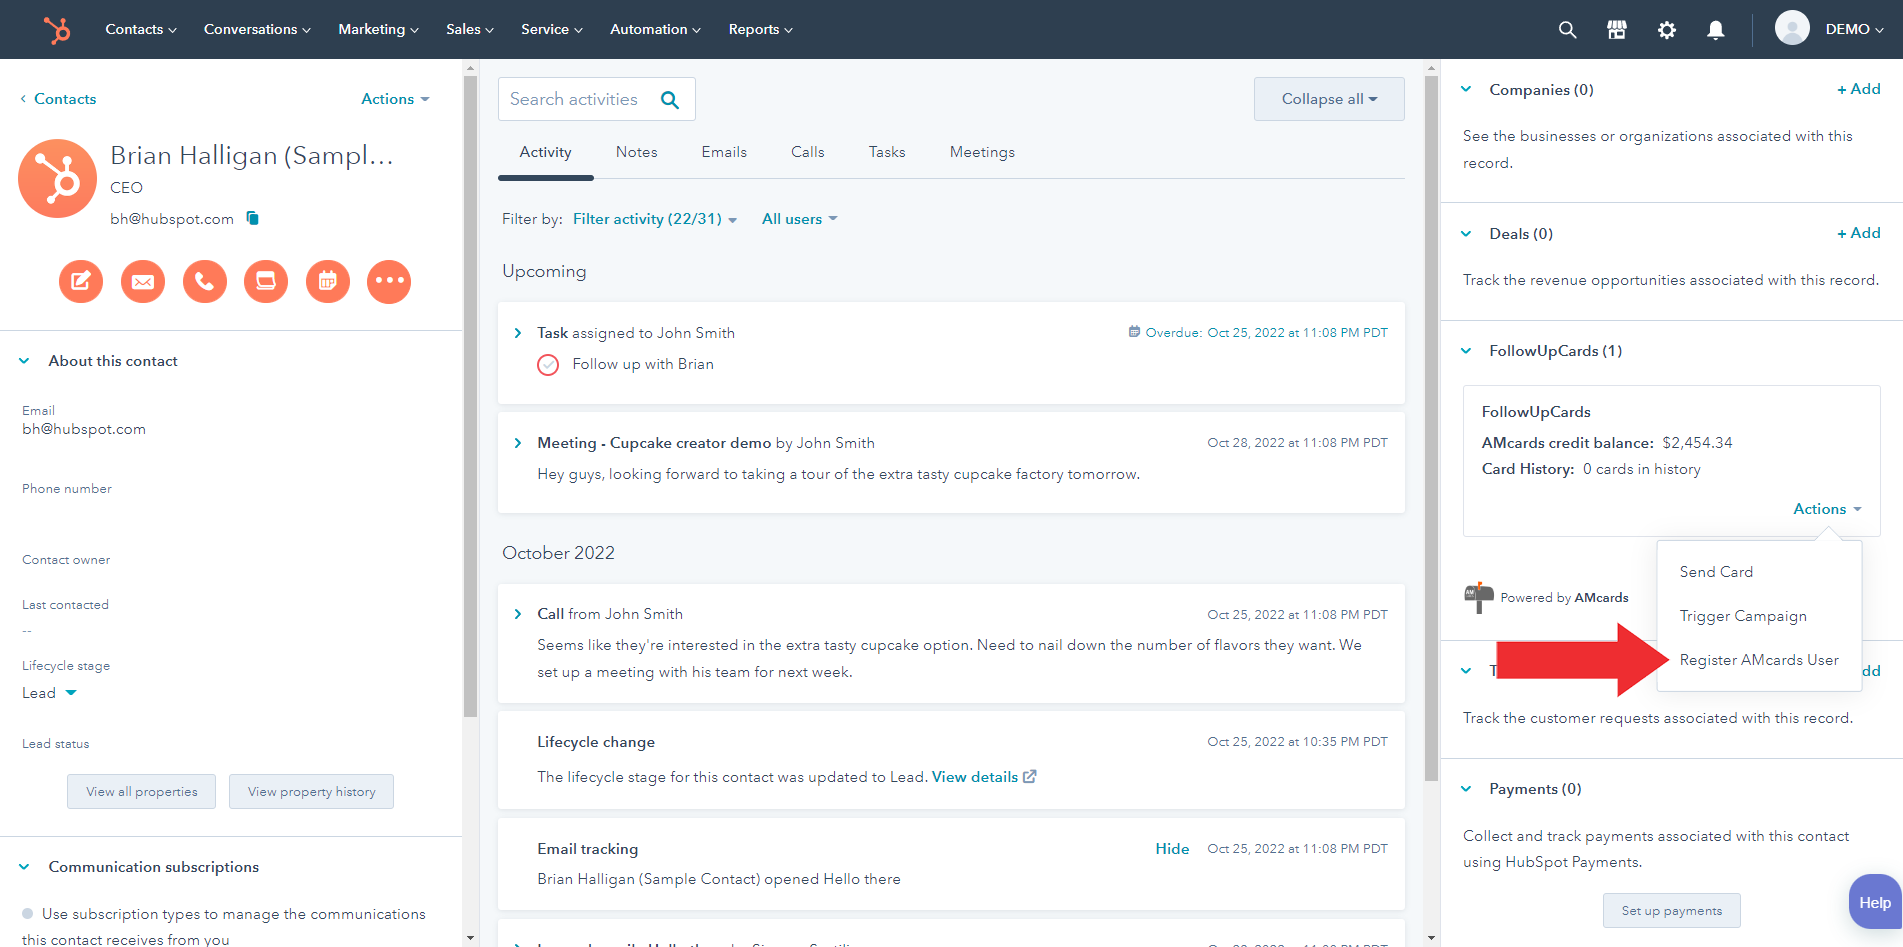Image resolution: width=1903 pixels, height=947 pixels.
Task: Switch to the Calls tab
Action: 808,152
